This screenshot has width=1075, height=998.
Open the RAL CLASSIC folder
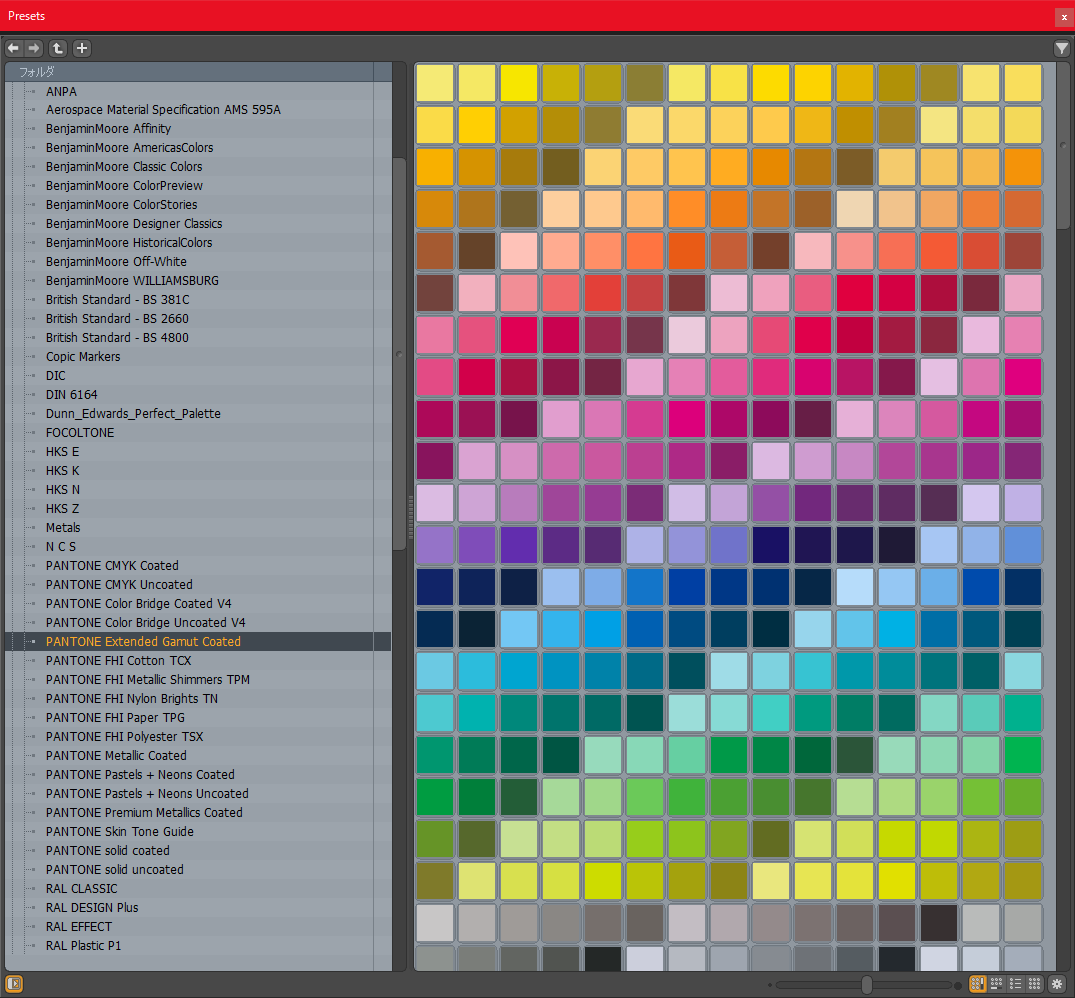(x=82, y=888)
